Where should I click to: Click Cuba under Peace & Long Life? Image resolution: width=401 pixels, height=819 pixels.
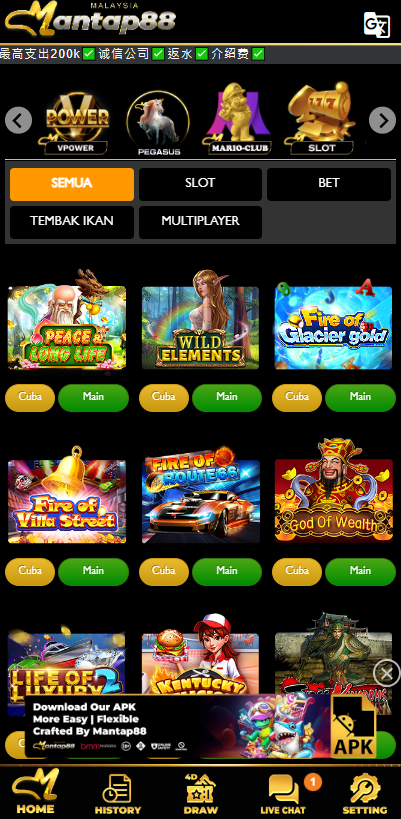[x=30, y=398]
